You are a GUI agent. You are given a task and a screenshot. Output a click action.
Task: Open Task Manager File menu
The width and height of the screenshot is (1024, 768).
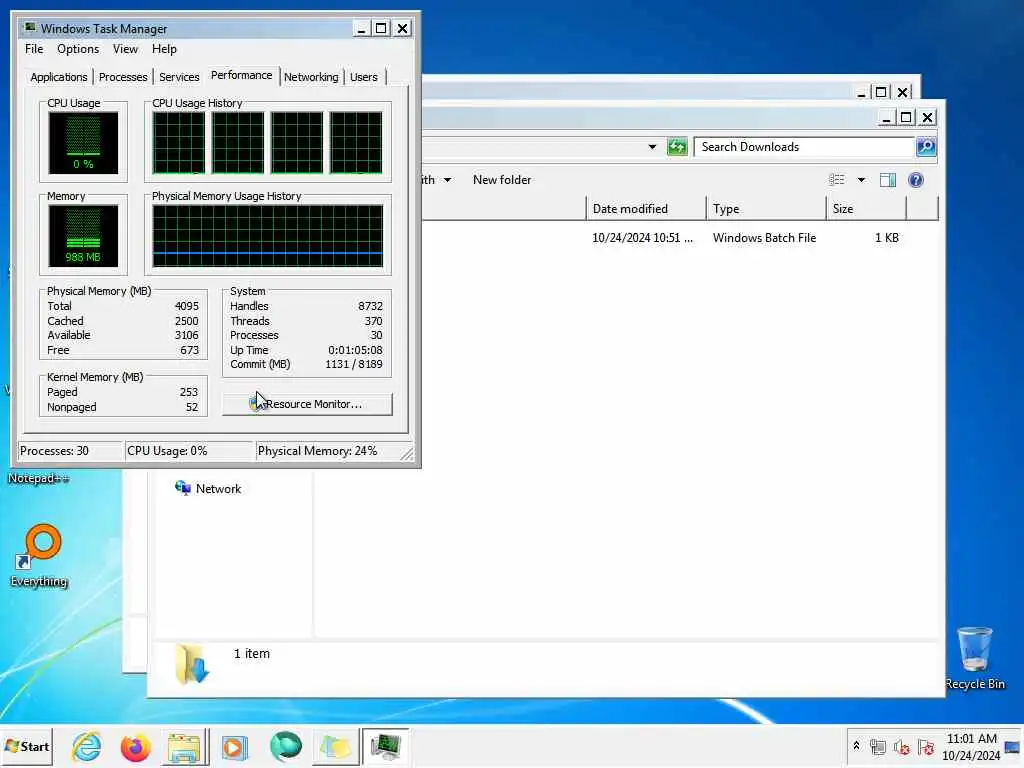(34, 49)
